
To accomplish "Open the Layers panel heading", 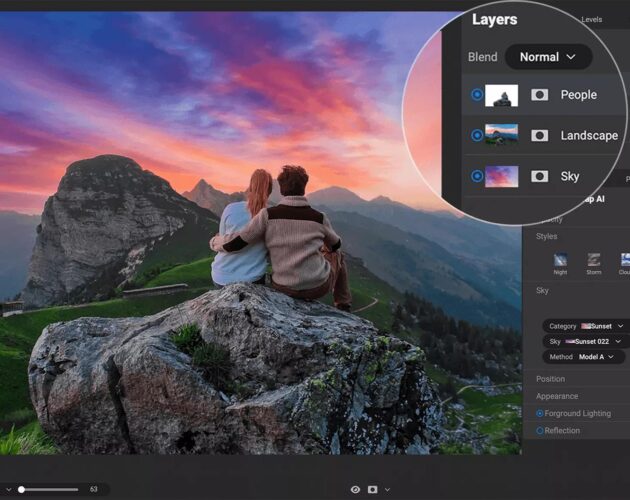I will [495, 19].
